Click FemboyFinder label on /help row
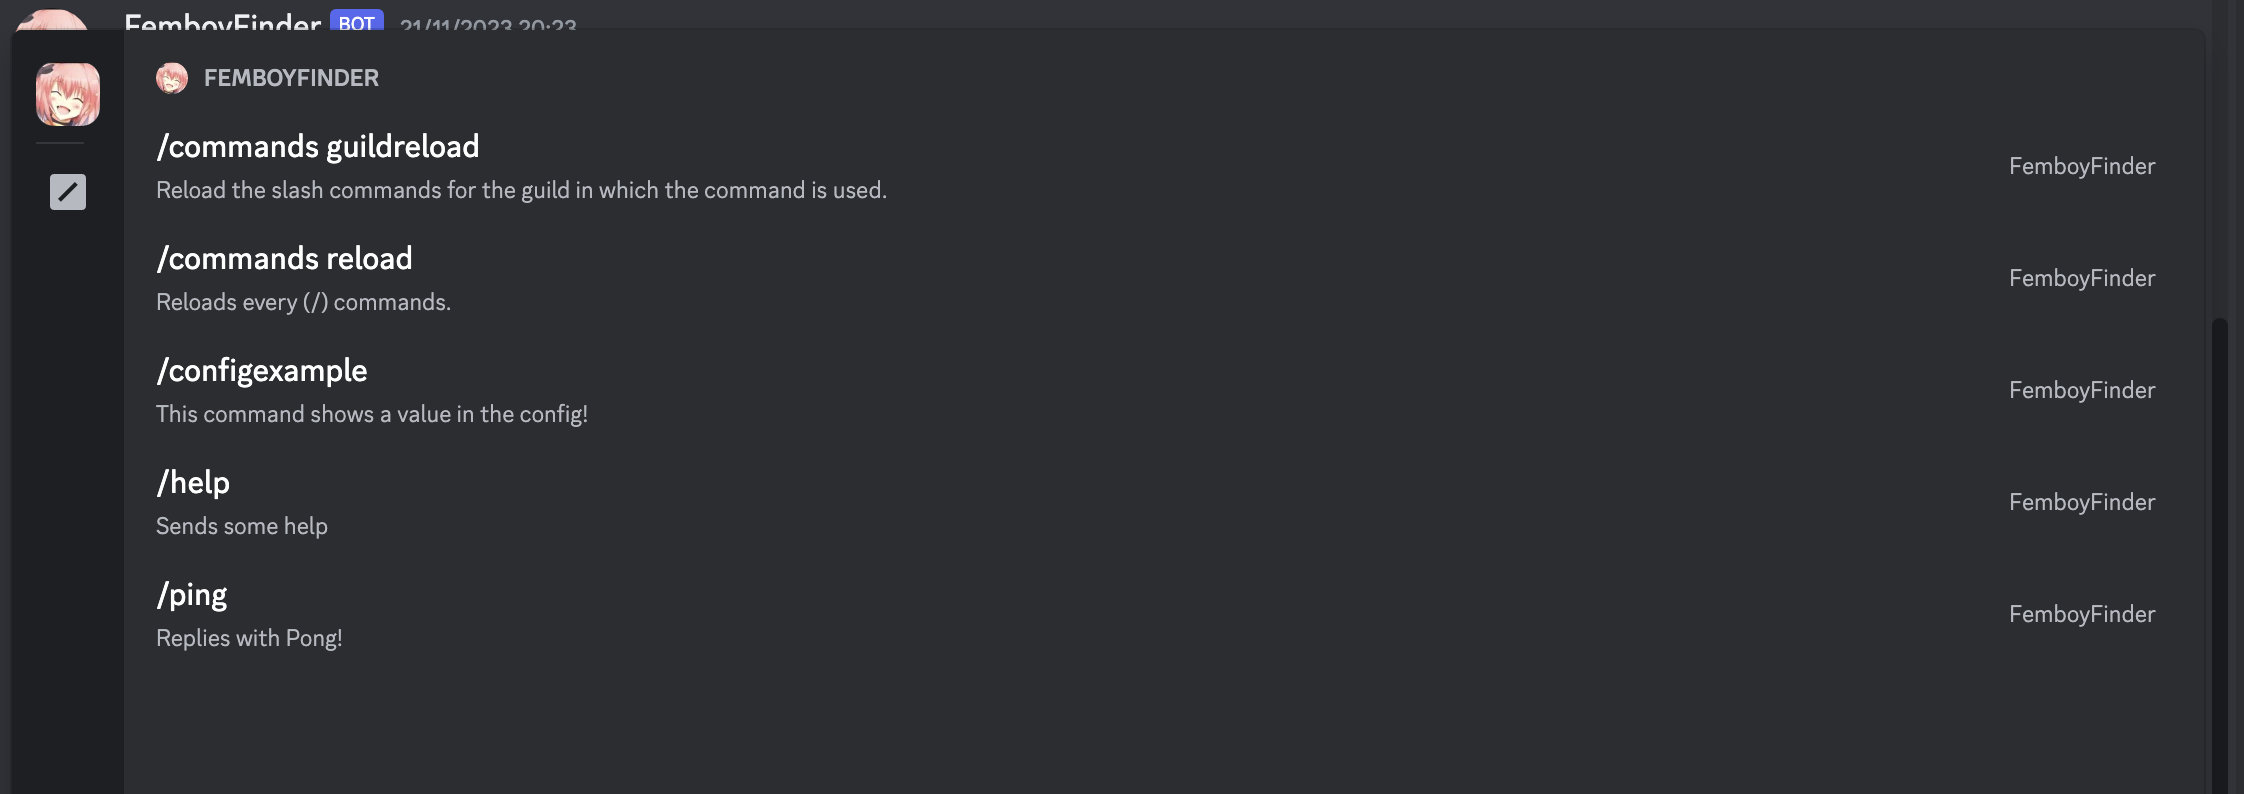Image resolution: width=2244 pixels, height=794 pixels. pyautogui.click(x=2082, y=502)
